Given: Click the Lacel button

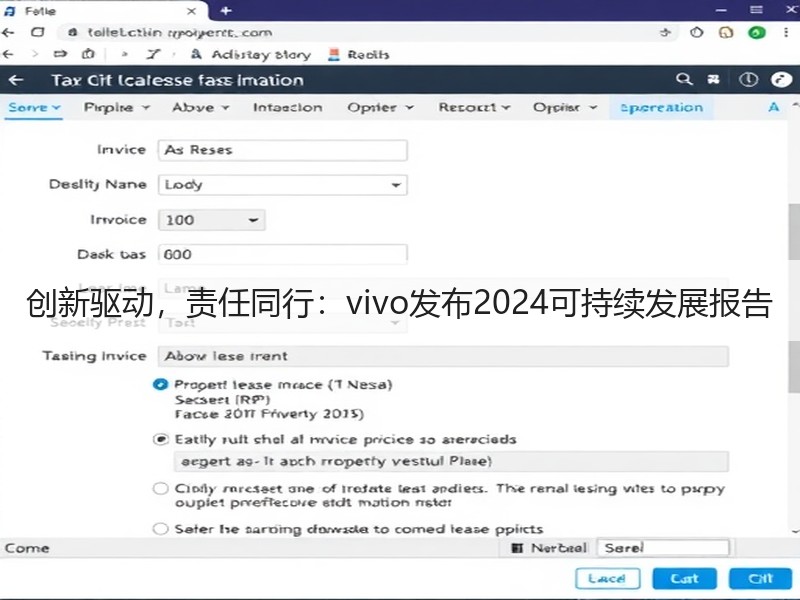Looking at the screenshot, I should tap(607, 579).
